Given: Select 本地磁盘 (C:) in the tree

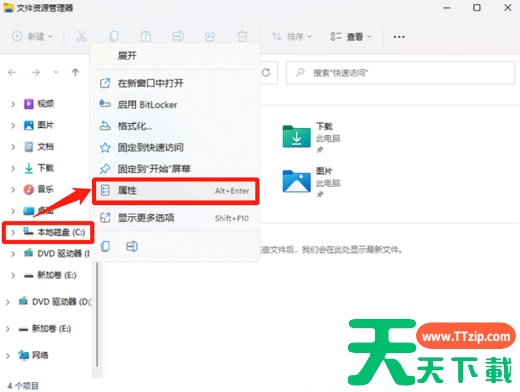Looking at the screenshot, I should (54, 232).
